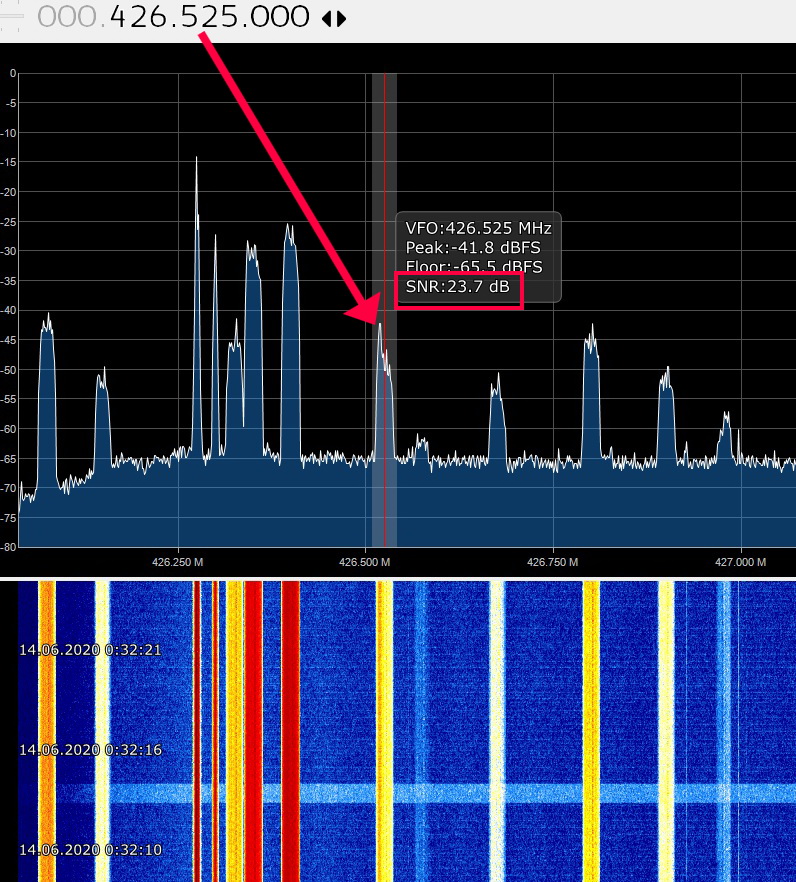
Task: Click the '-40' dB scale label
Action: click(8, 310)
